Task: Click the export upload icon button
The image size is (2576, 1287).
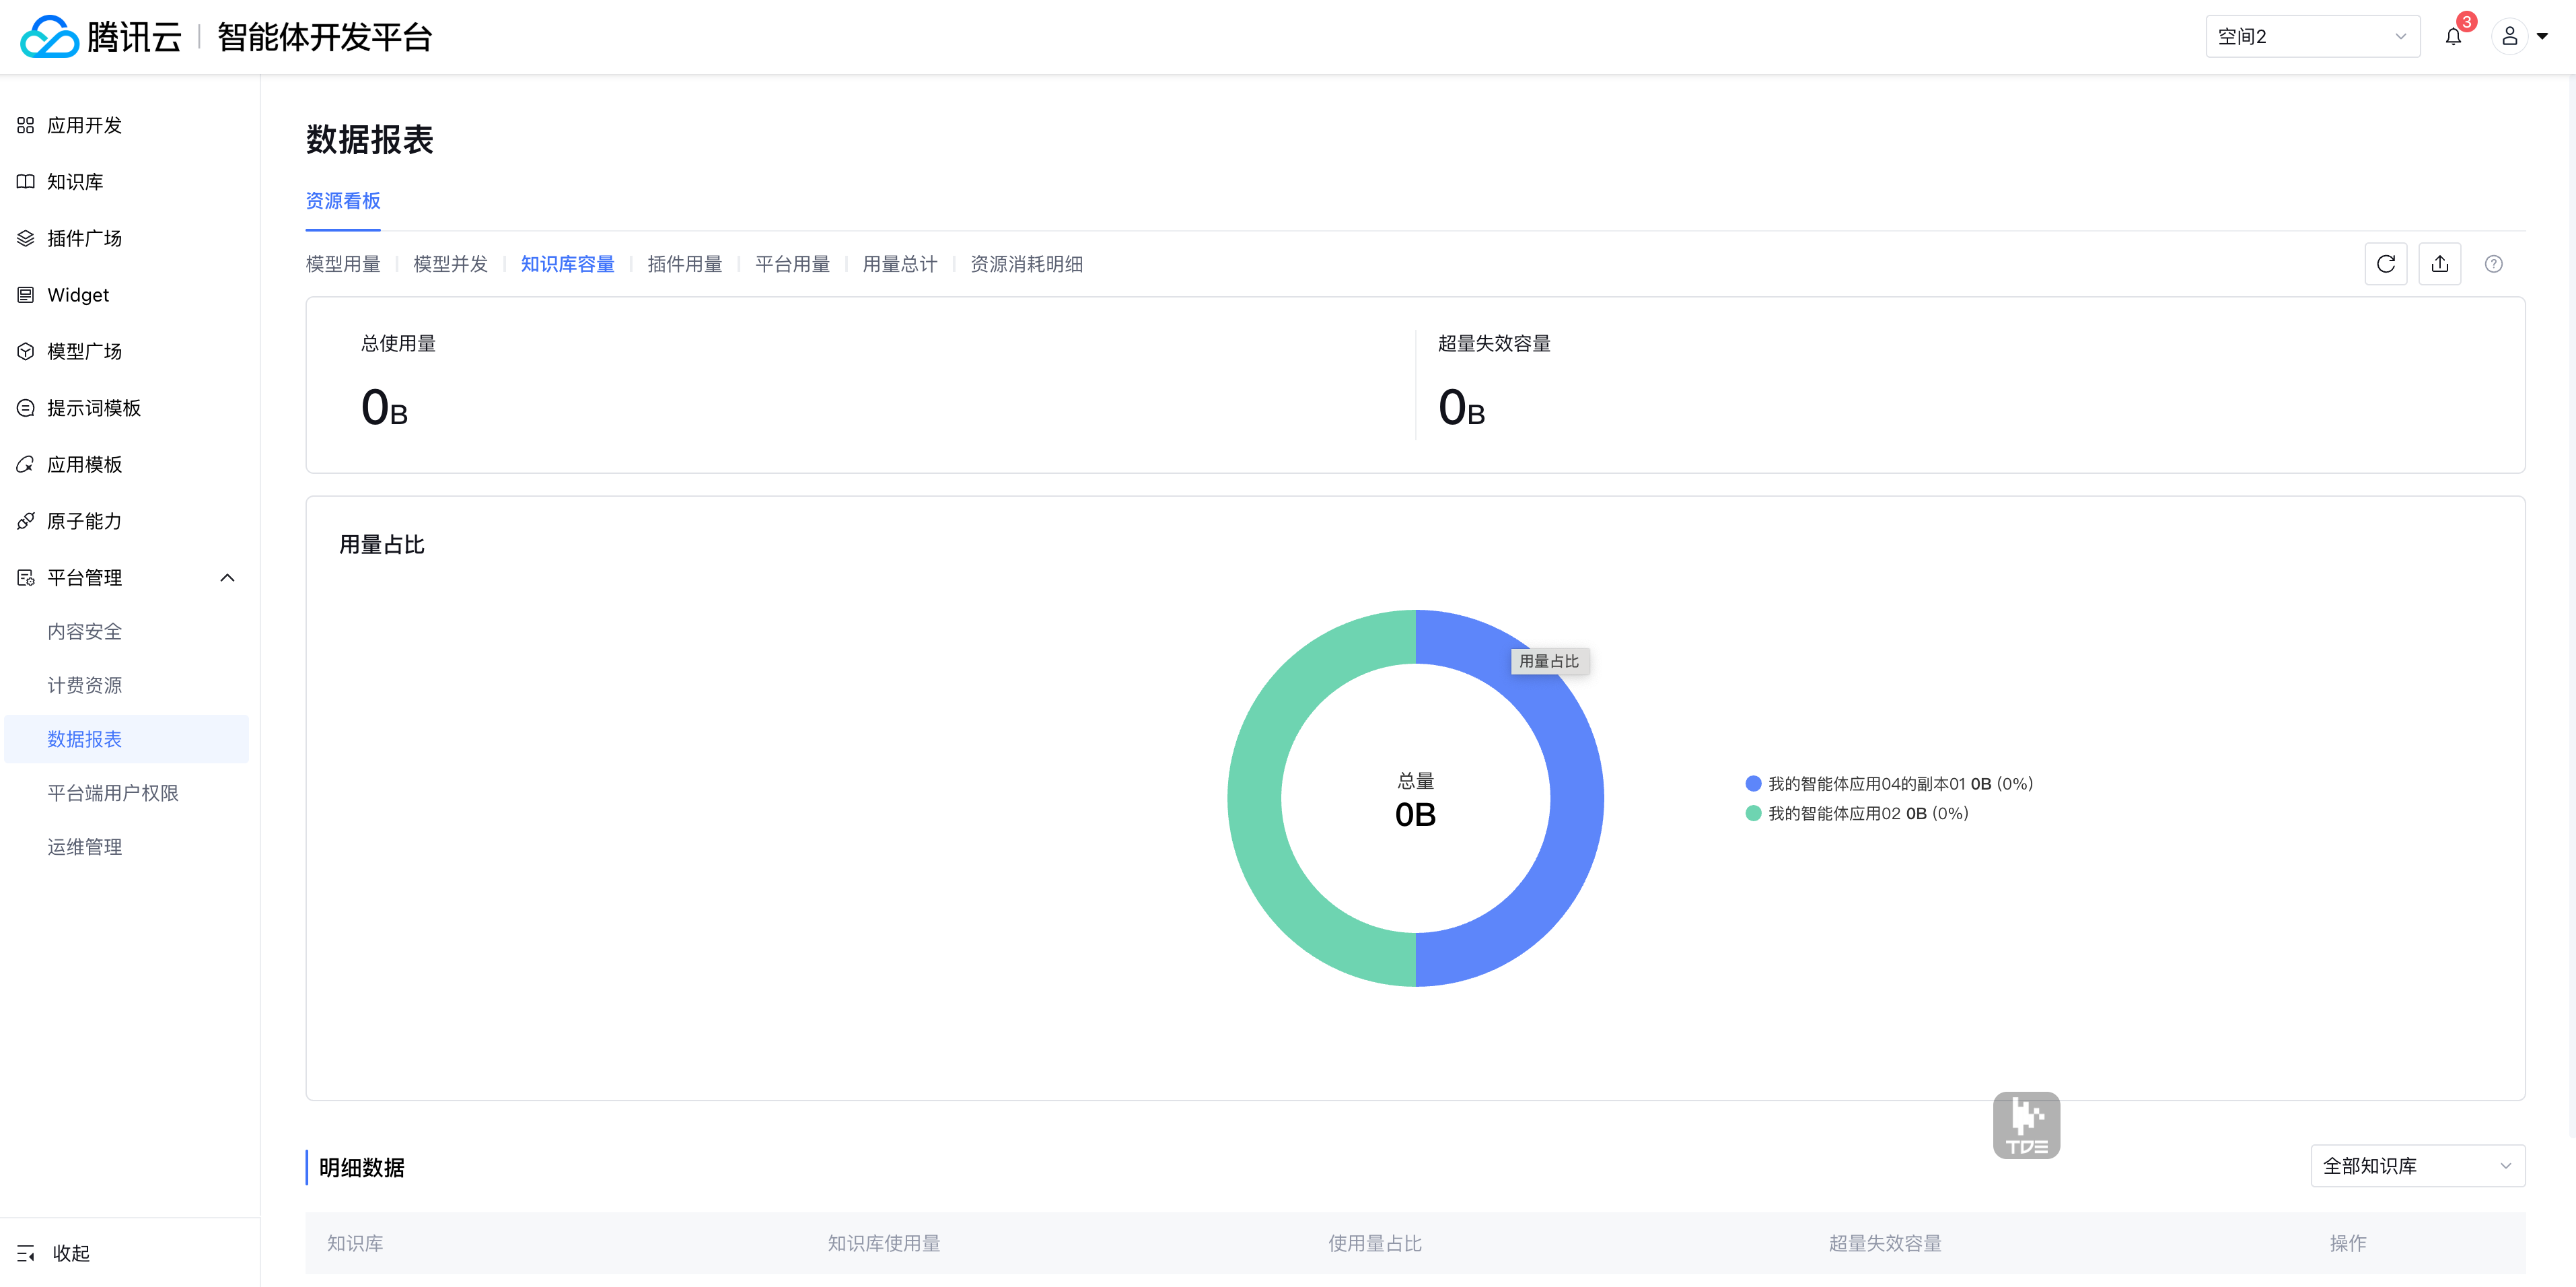Action: pos(2439,264)
